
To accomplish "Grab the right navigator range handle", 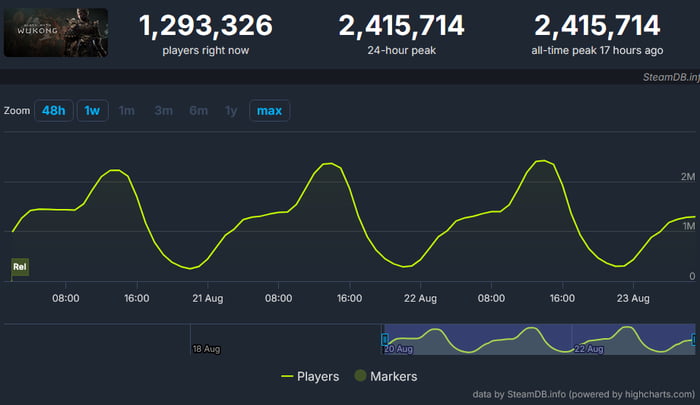I will coord(694,340).
